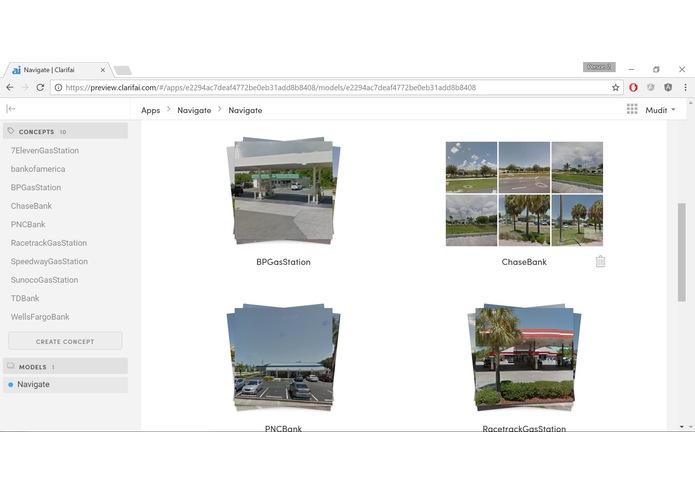Click the address bar URL
Image resolution: width=695 pixels, height=494 pixels.
tap(270, 88)
